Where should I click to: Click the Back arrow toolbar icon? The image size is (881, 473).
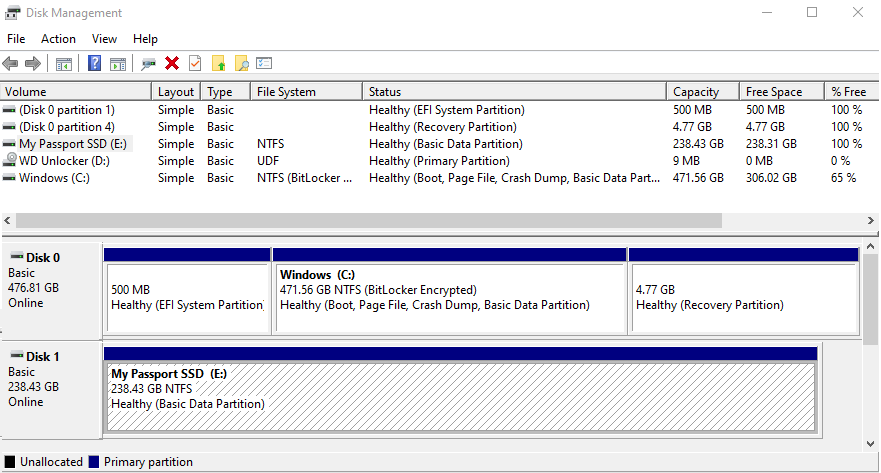click(11, 64)
